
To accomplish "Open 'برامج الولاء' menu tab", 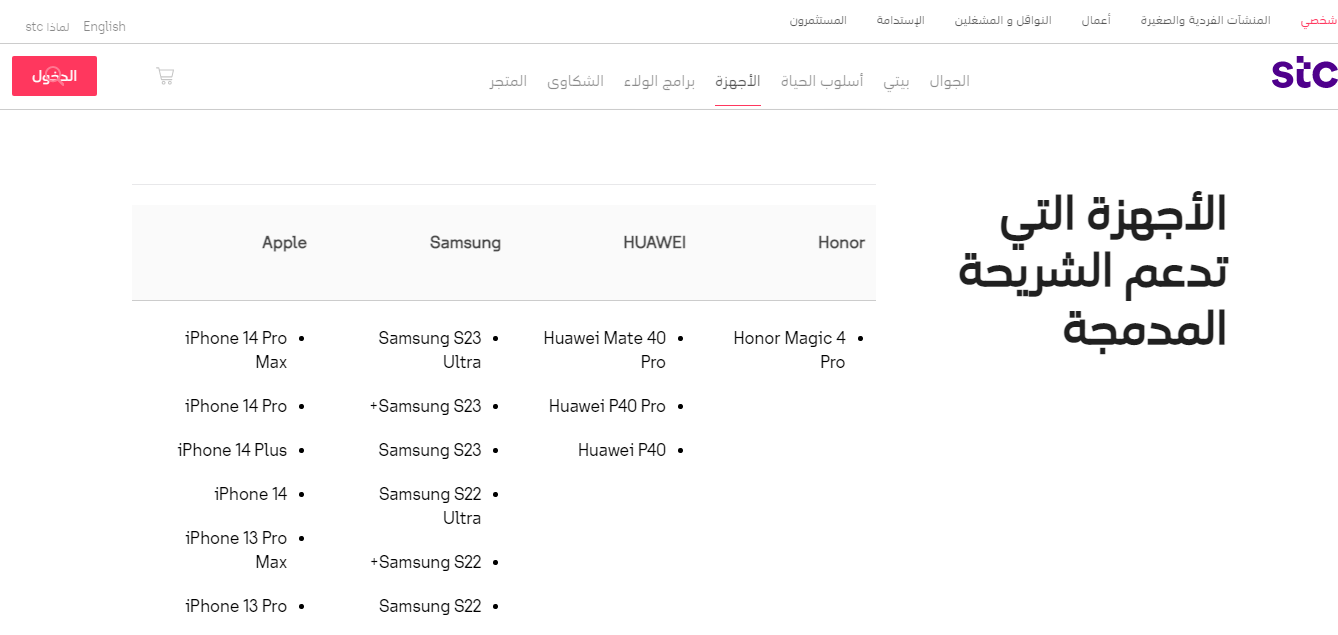I will point(659,81).
